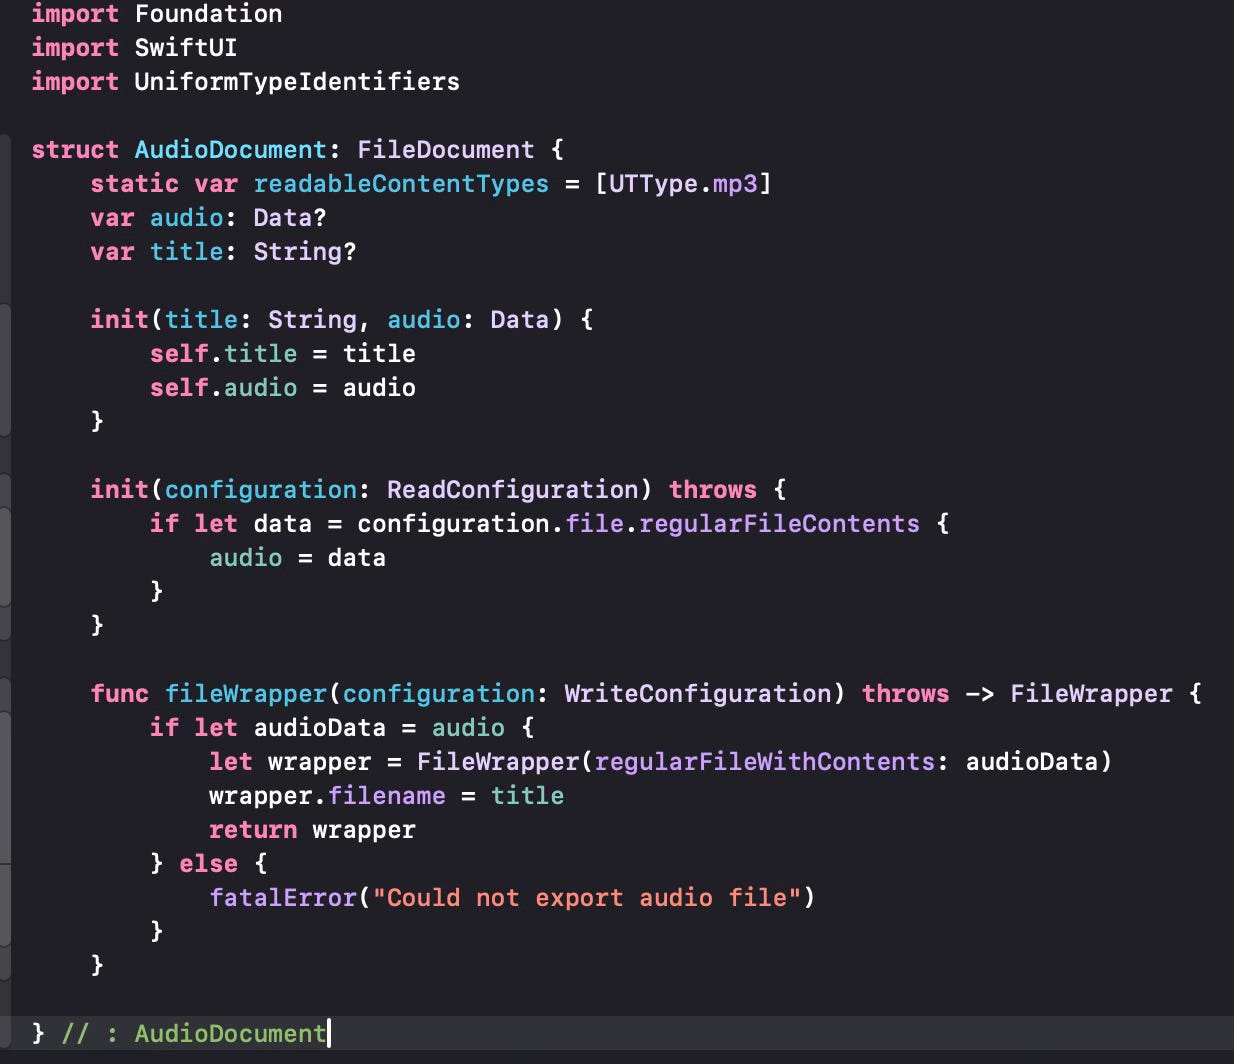
Task: Click 'throws' on the init(configuration:) line
Action: pos(713,490)
